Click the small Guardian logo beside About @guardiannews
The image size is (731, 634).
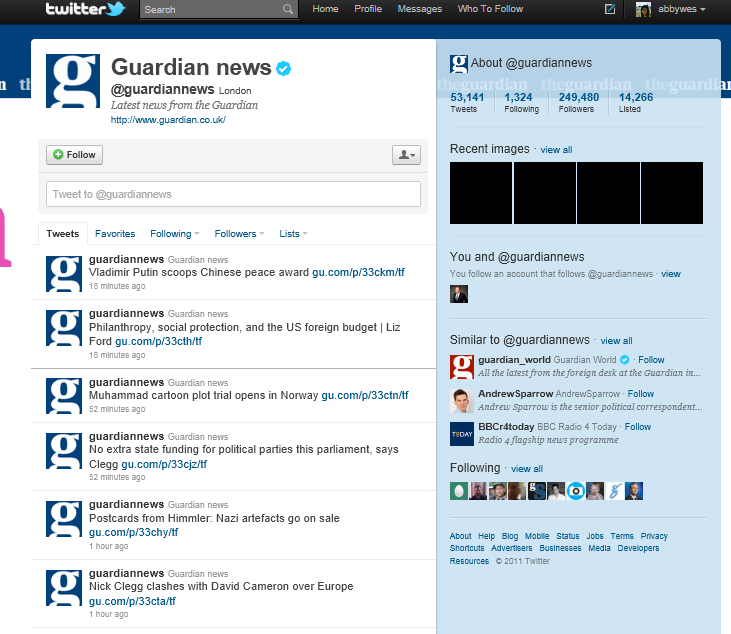tap(459, 64)
